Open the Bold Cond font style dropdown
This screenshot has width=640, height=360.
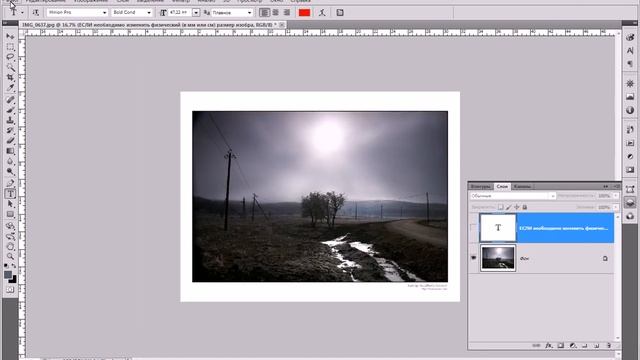click(149, 13)
